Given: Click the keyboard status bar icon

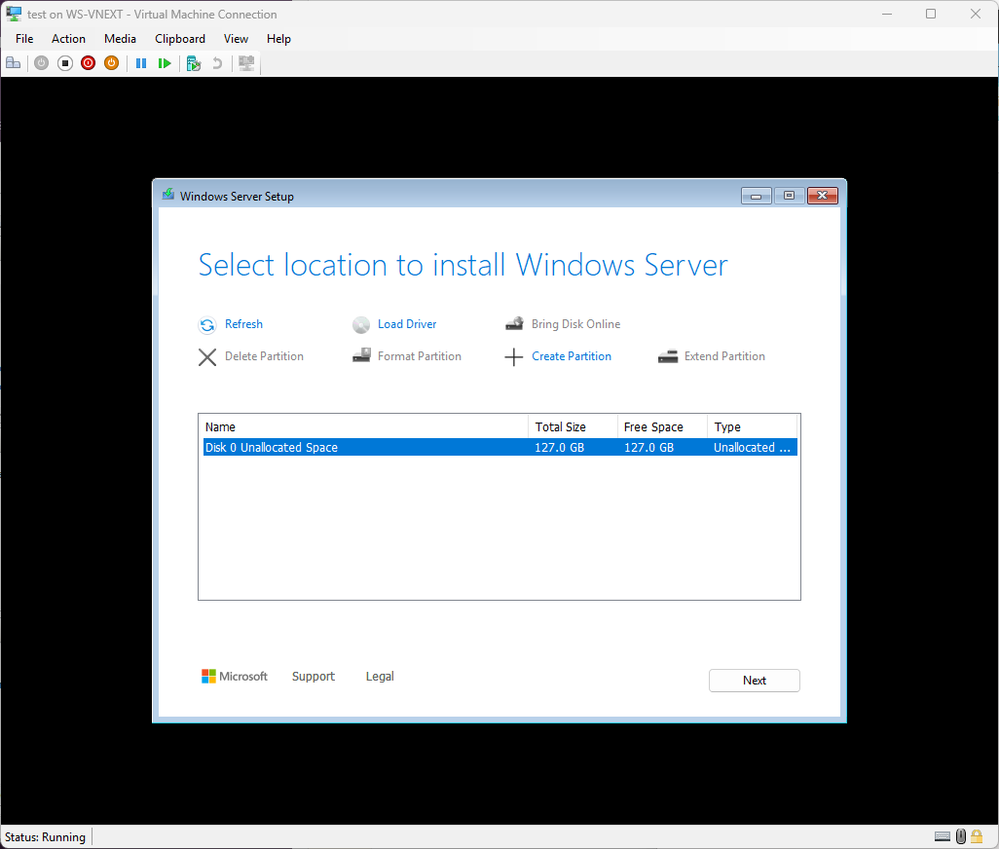Looking at the screenshot, I should (x=942, y=836).
